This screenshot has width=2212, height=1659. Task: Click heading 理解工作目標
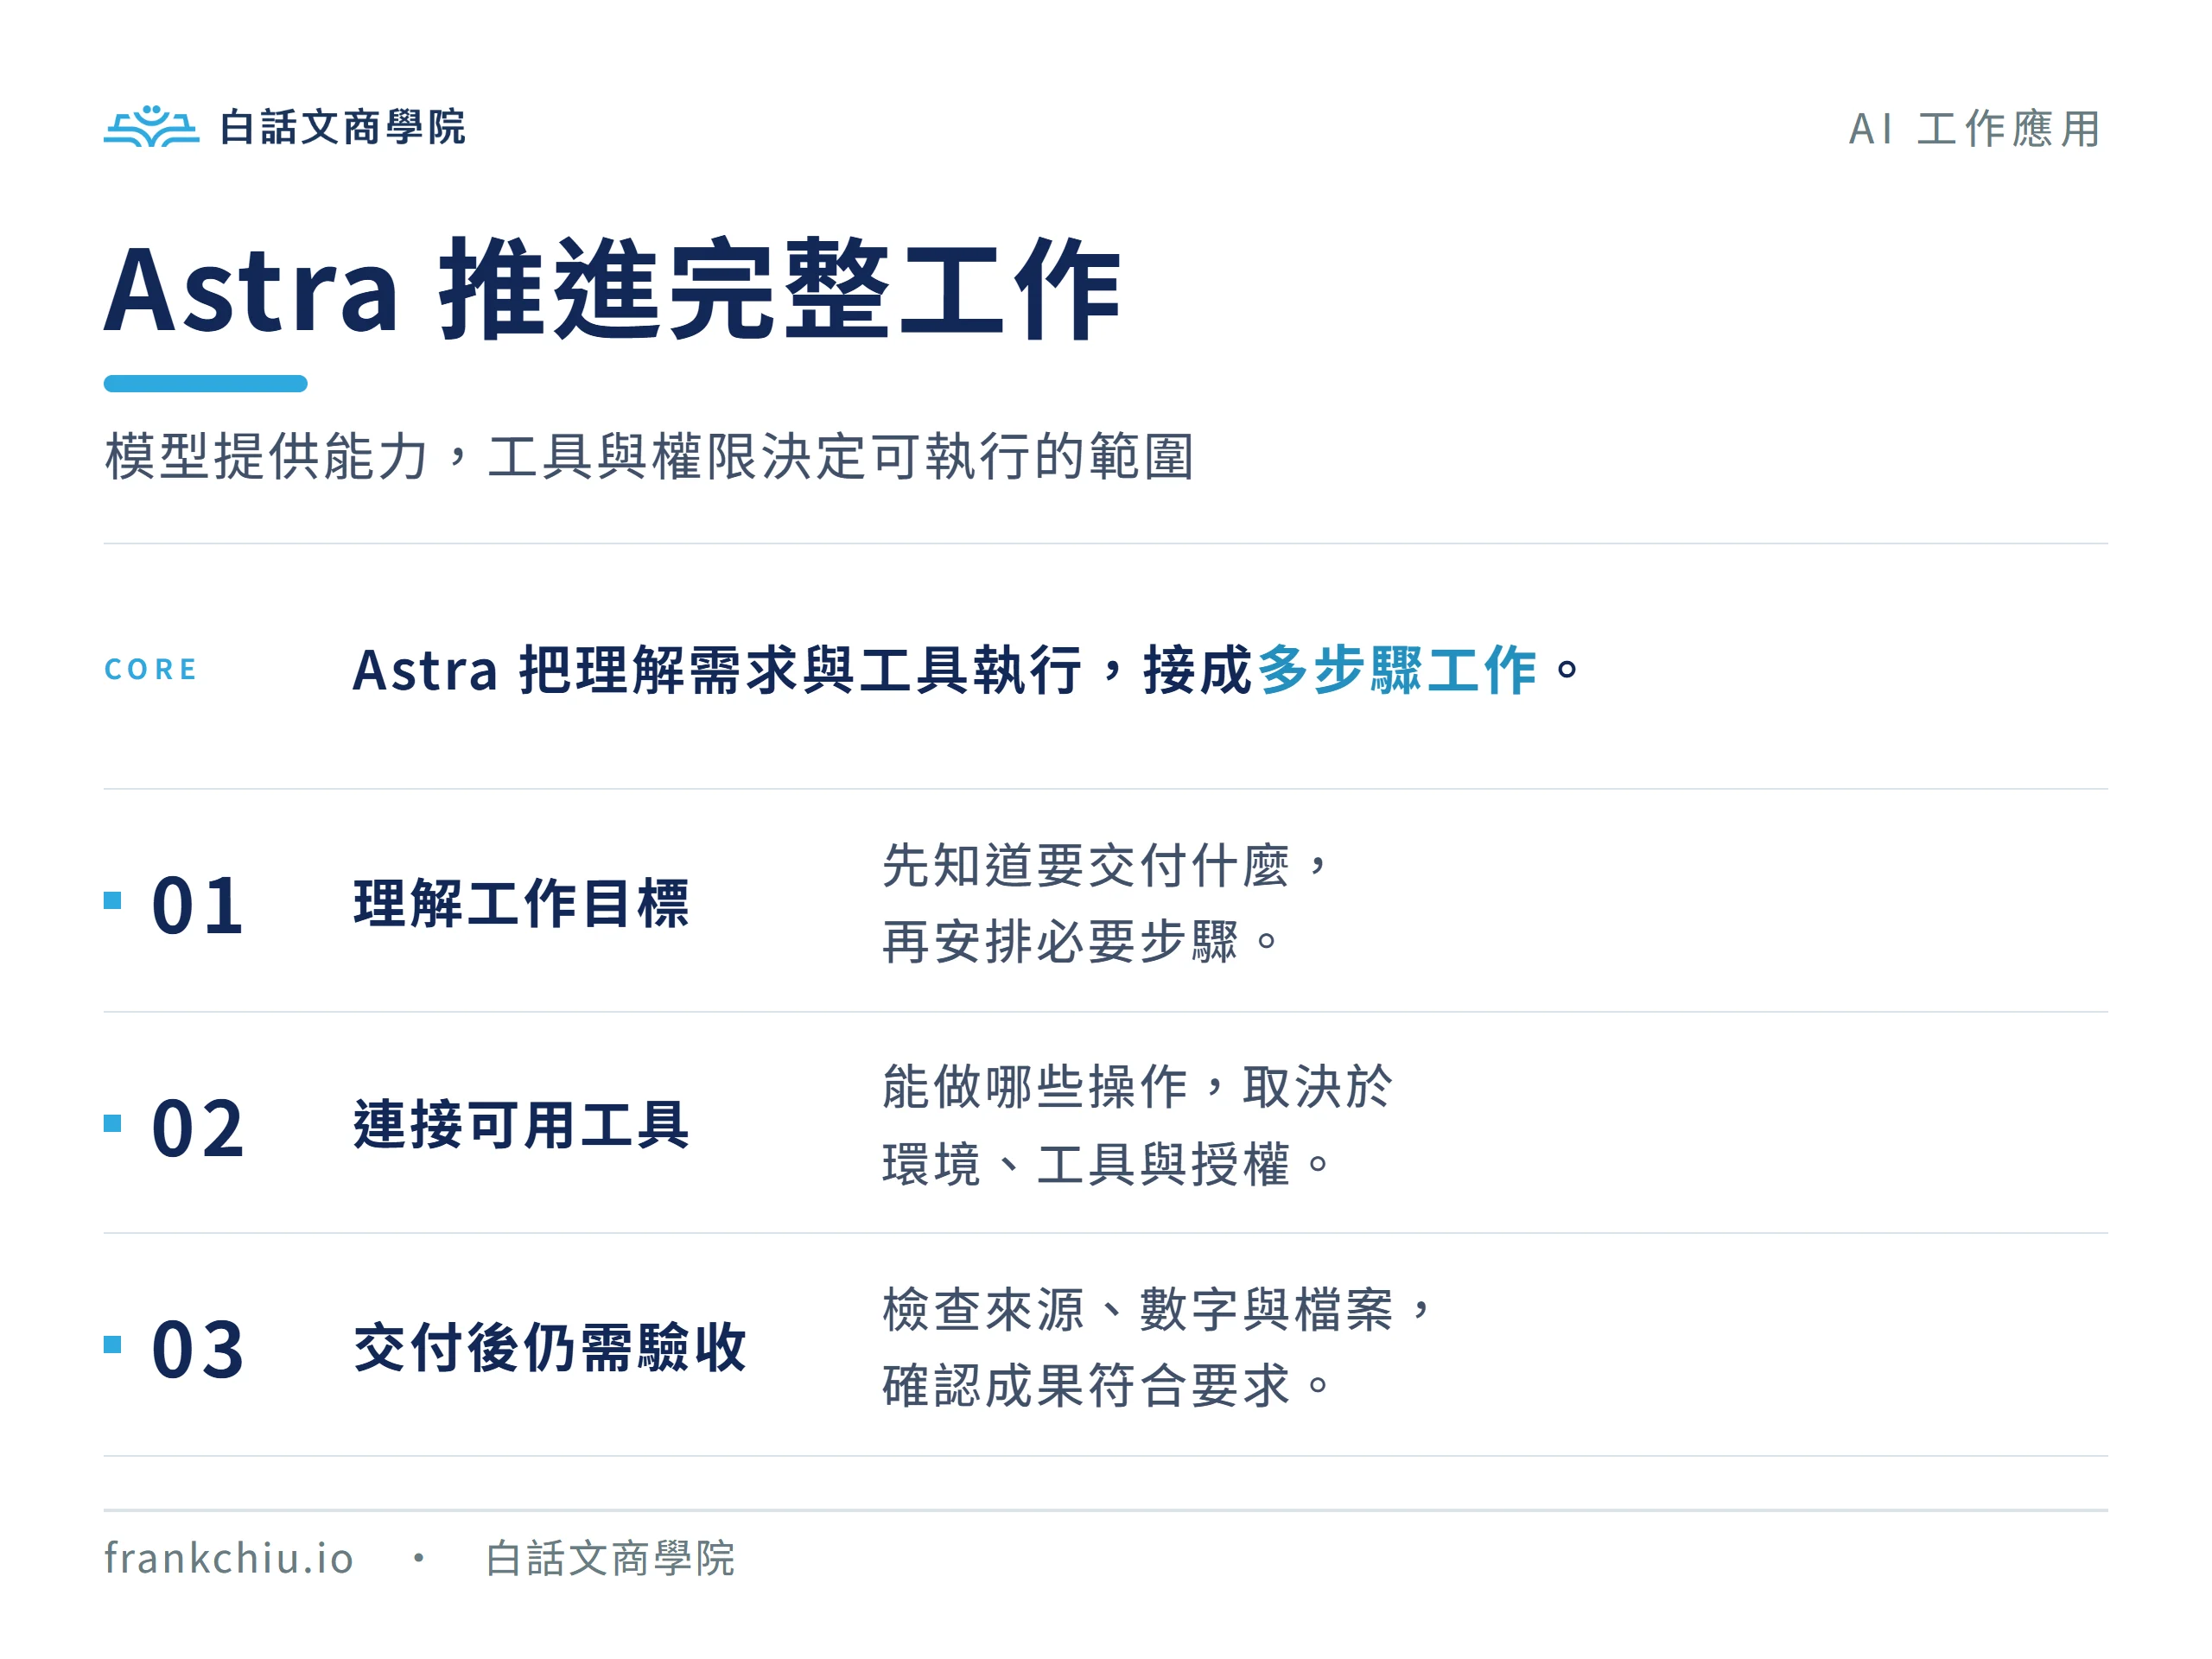point(521,903)
